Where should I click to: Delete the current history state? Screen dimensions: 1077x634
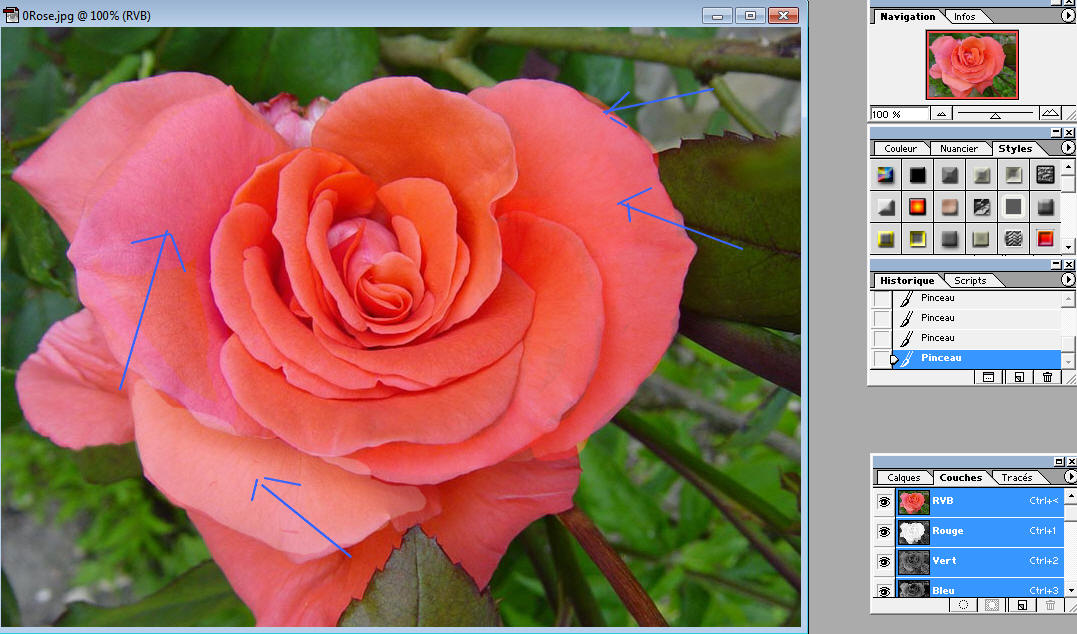1047,377
